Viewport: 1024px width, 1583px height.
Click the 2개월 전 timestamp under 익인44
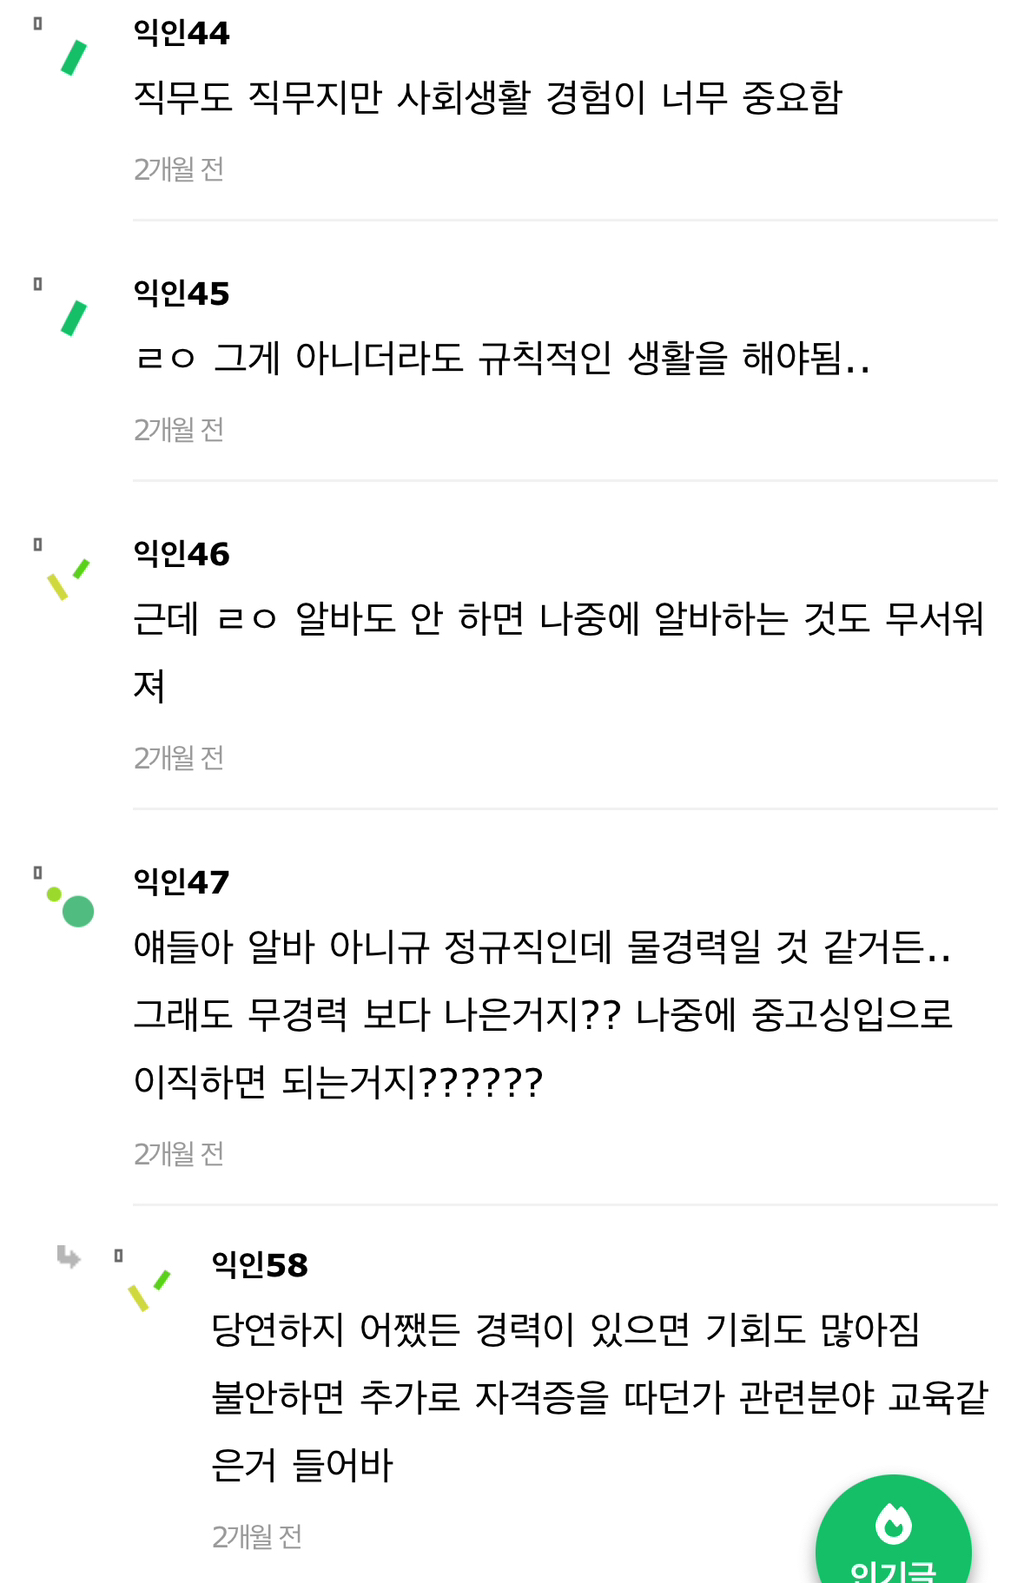pos(178,170)
